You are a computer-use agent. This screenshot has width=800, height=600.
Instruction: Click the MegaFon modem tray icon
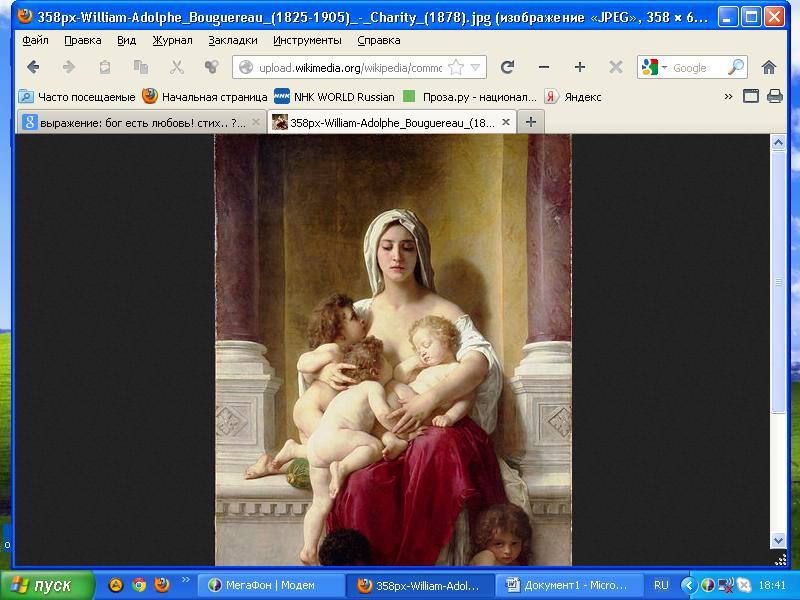[708, 585]
